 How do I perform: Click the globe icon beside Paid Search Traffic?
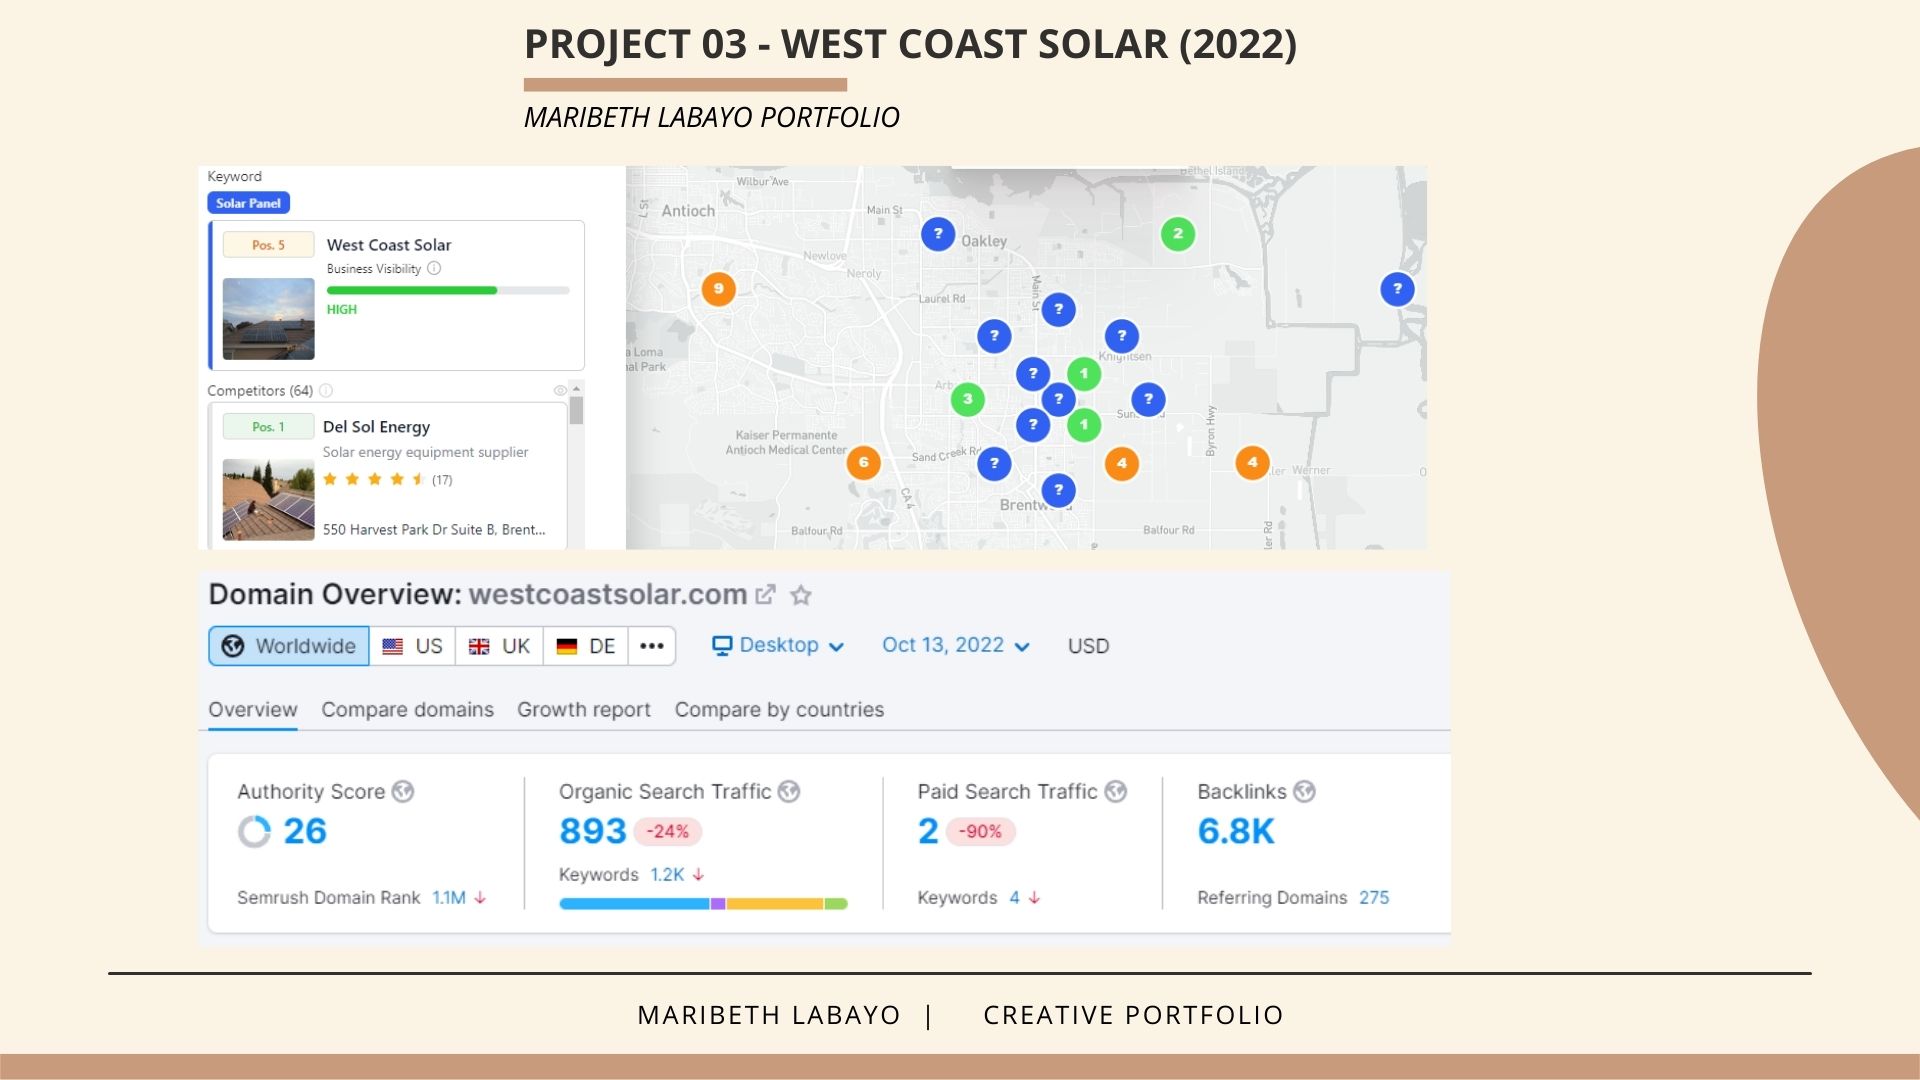point(1116,791)
